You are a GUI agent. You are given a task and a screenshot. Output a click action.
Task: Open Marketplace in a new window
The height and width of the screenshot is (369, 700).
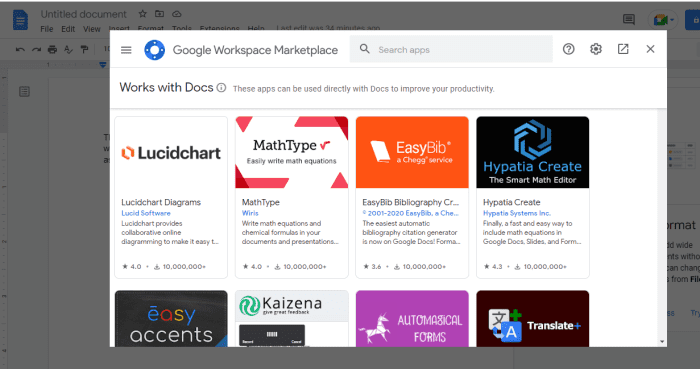point(623,49)
